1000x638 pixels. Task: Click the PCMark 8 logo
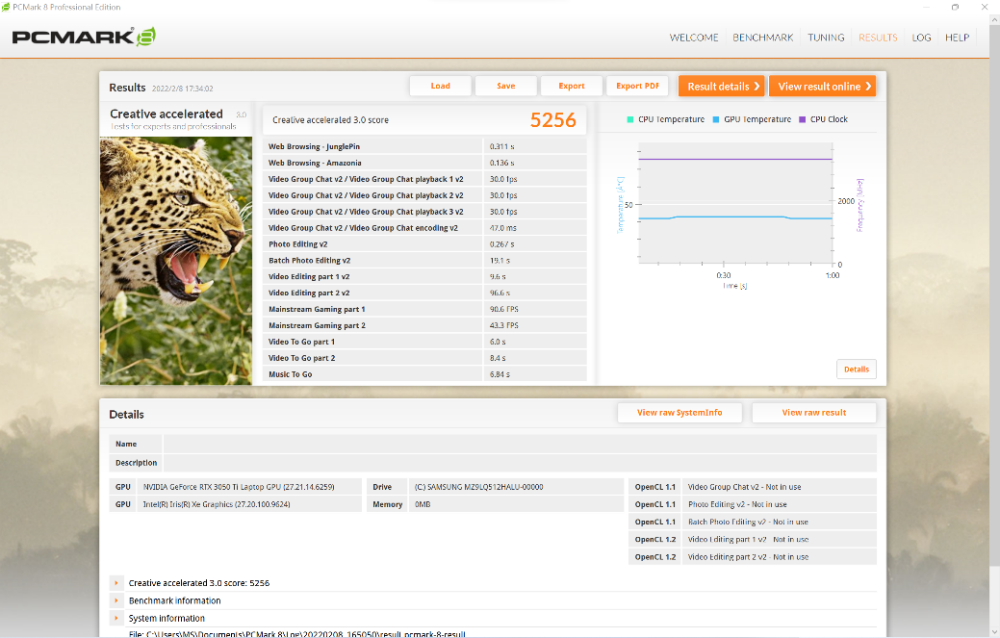(x=84, y=37)
